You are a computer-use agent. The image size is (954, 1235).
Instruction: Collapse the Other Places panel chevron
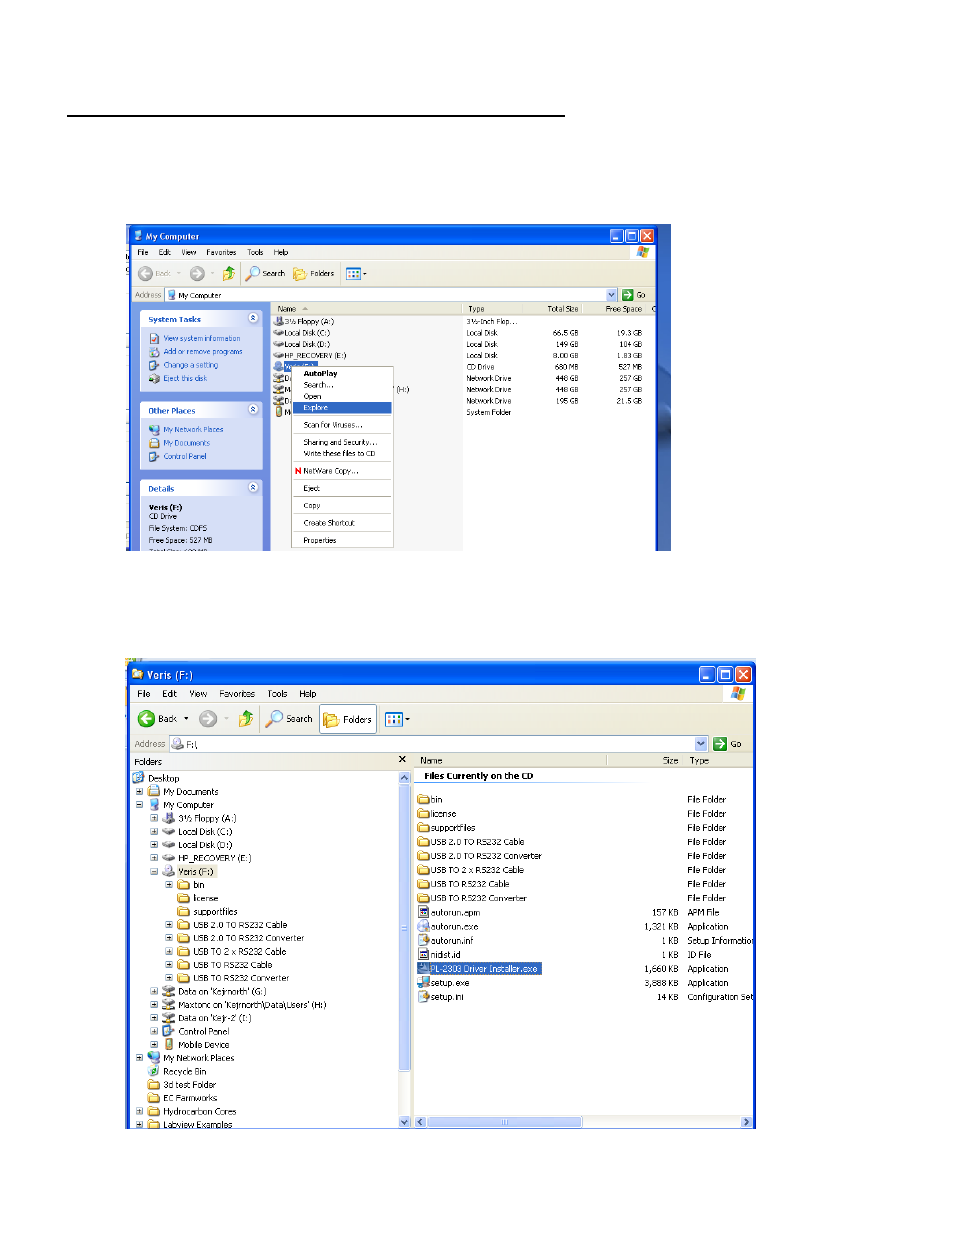[253, 410]
